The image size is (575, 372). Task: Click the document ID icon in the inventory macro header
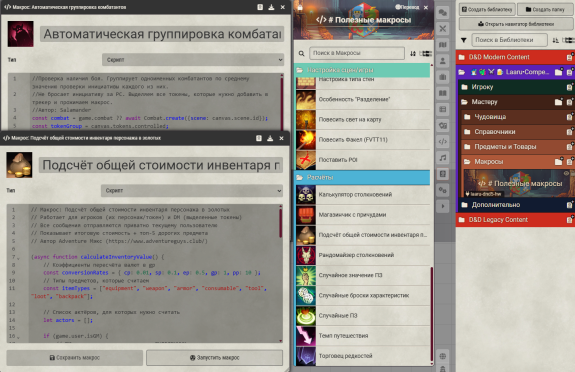click(x=259, y=138)
